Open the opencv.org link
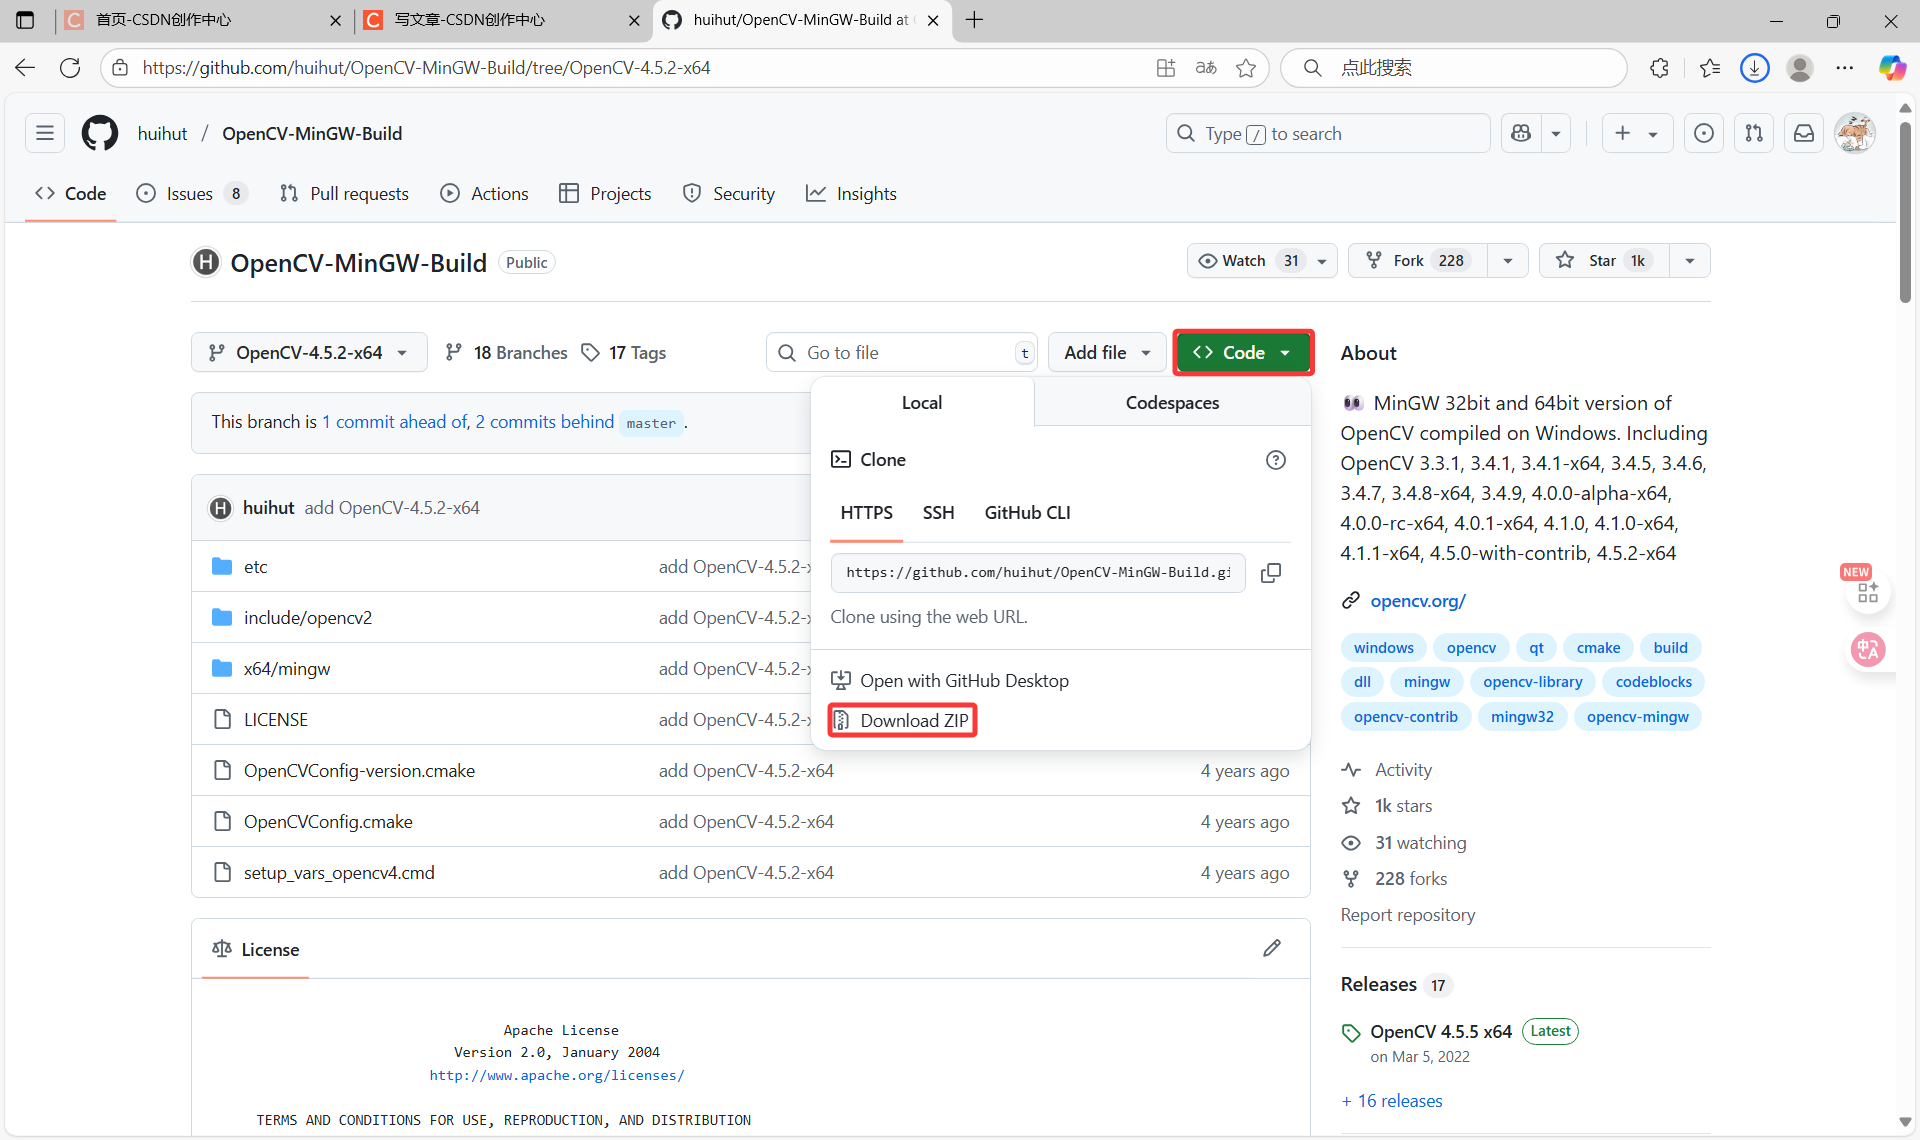This screenshot has height=1140, width=1920. (x=1417, y=601)
